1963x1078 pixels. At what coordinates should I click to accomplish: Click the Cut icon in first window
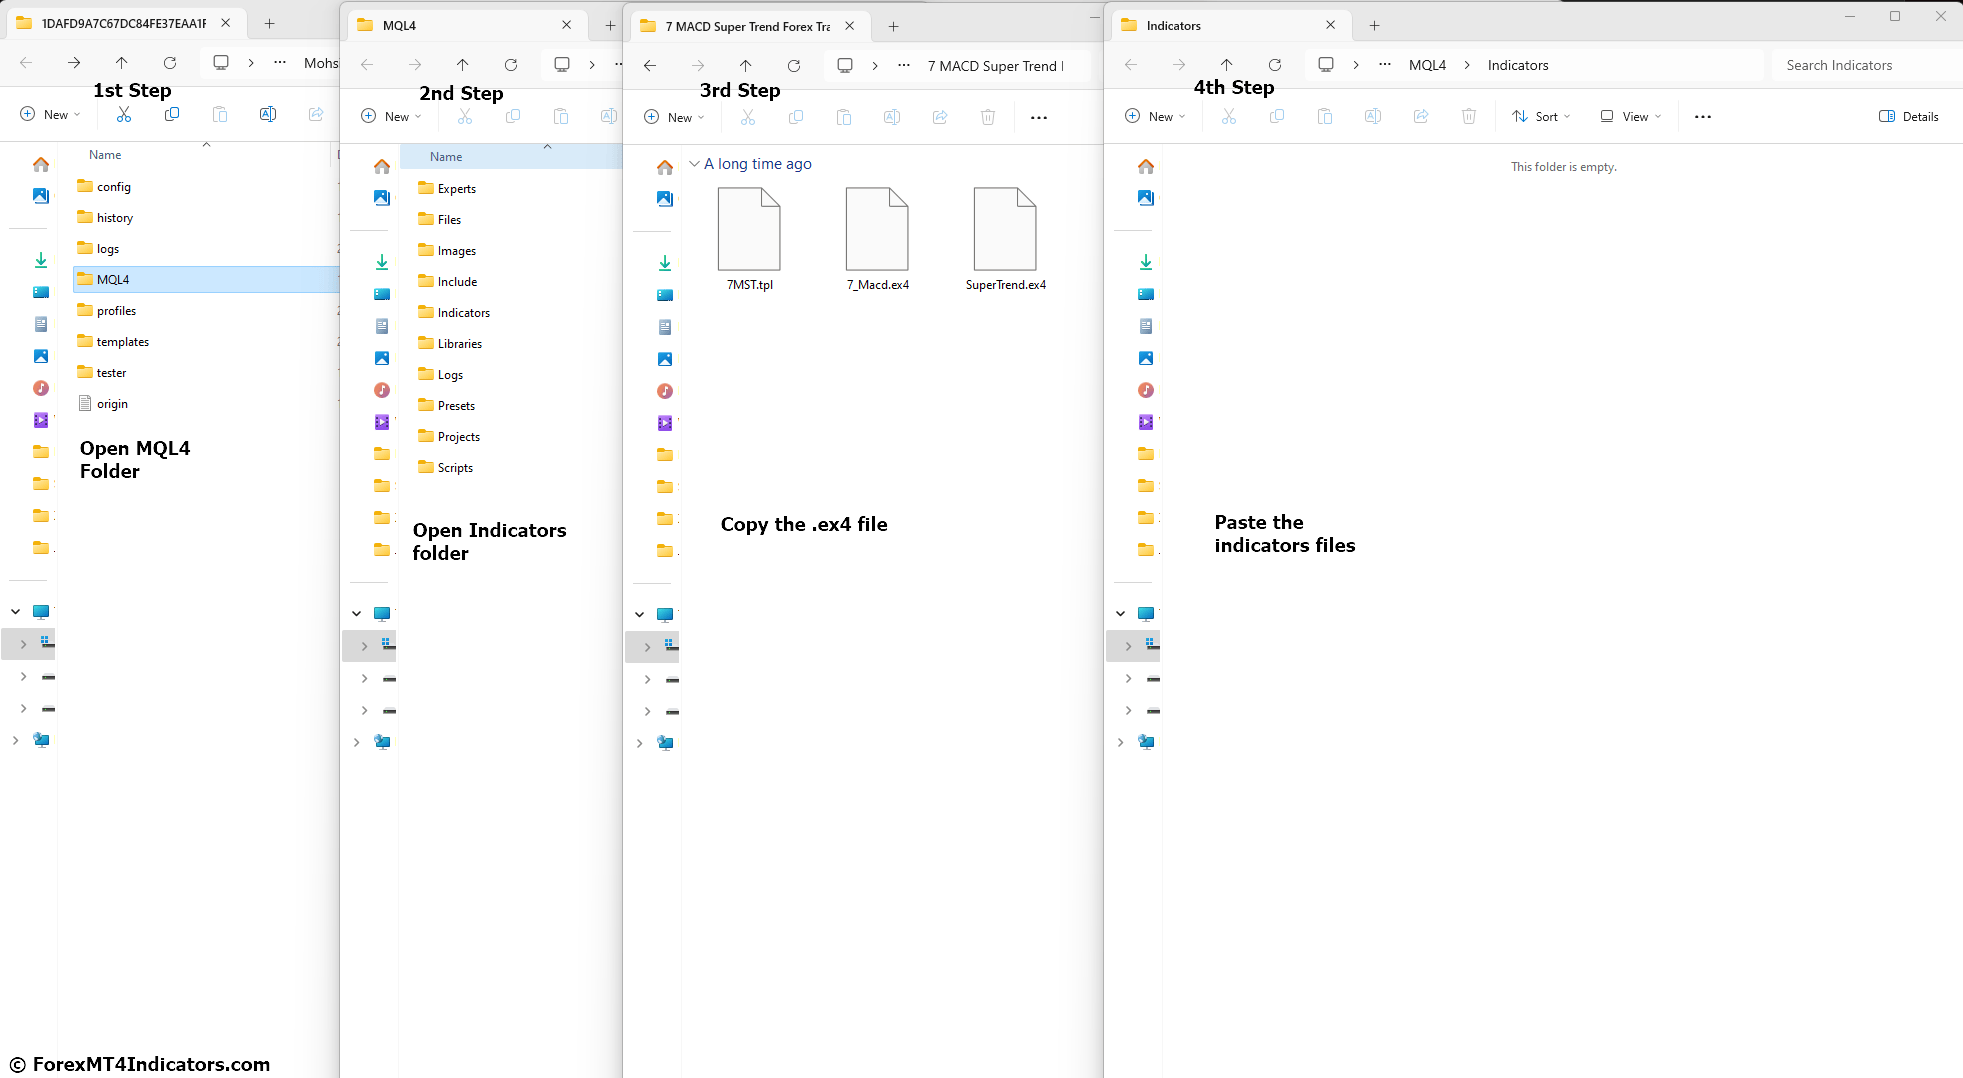124,115
